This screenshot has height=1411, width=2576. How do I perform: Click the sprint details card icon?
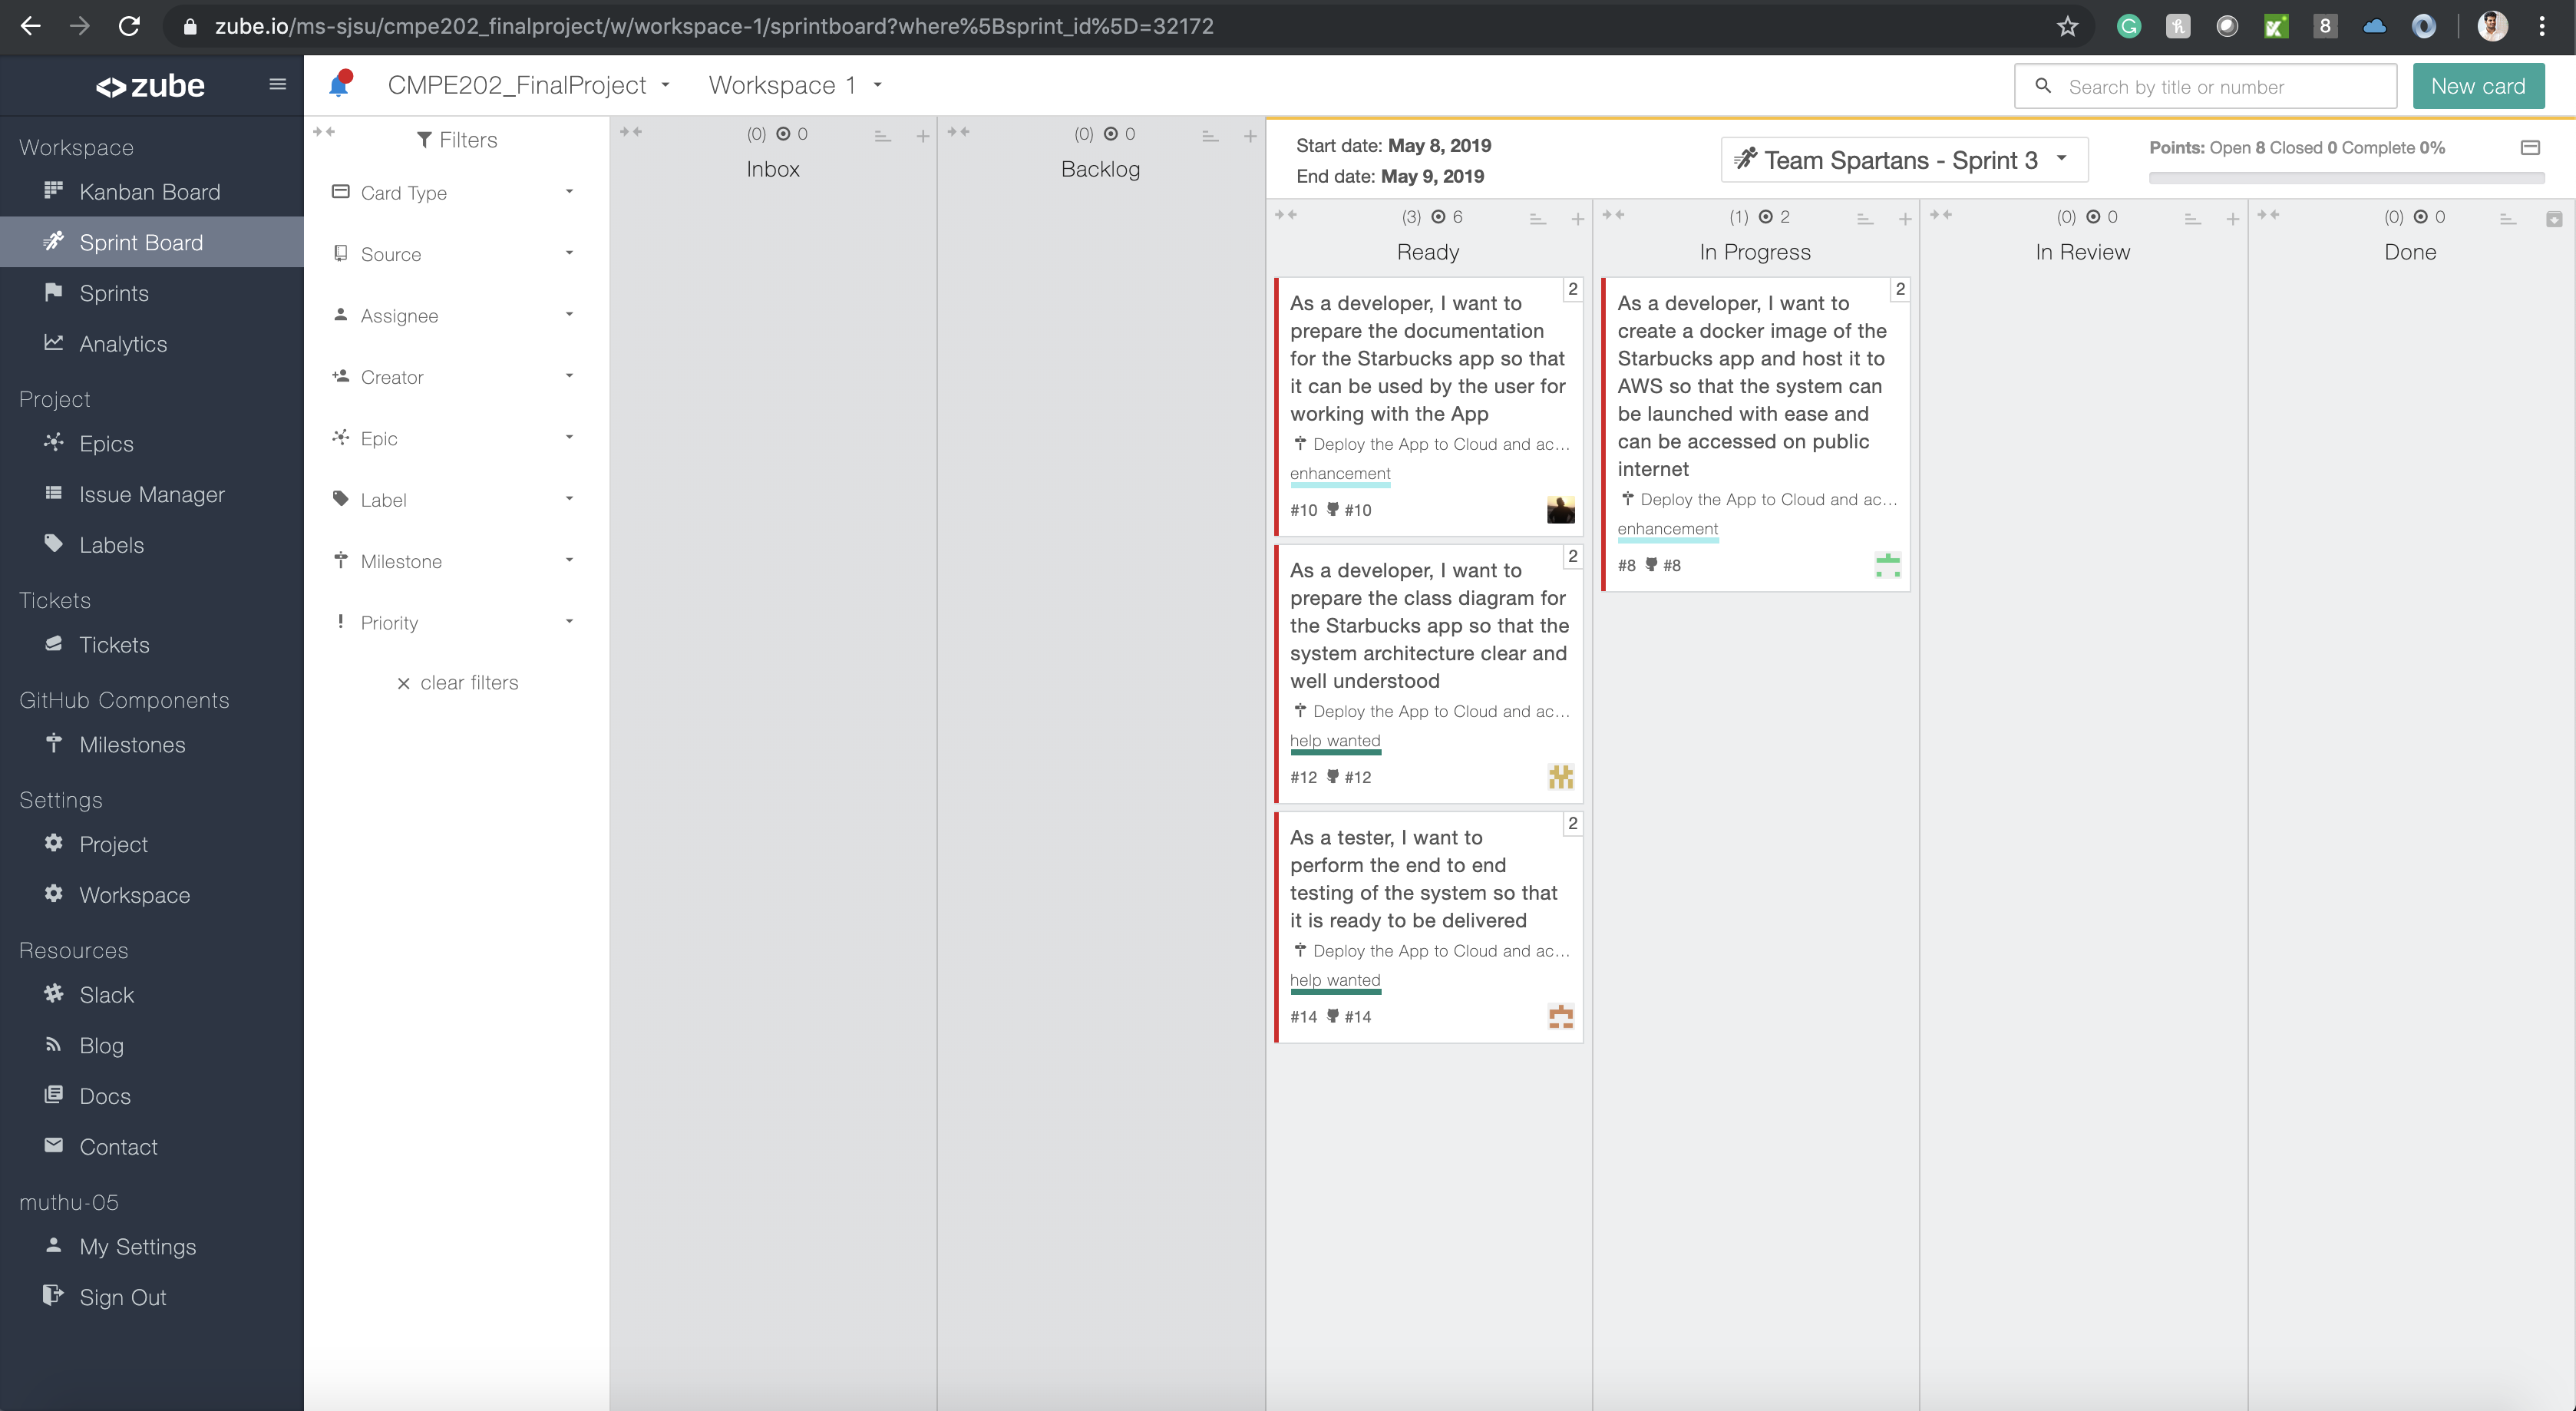2530,148
